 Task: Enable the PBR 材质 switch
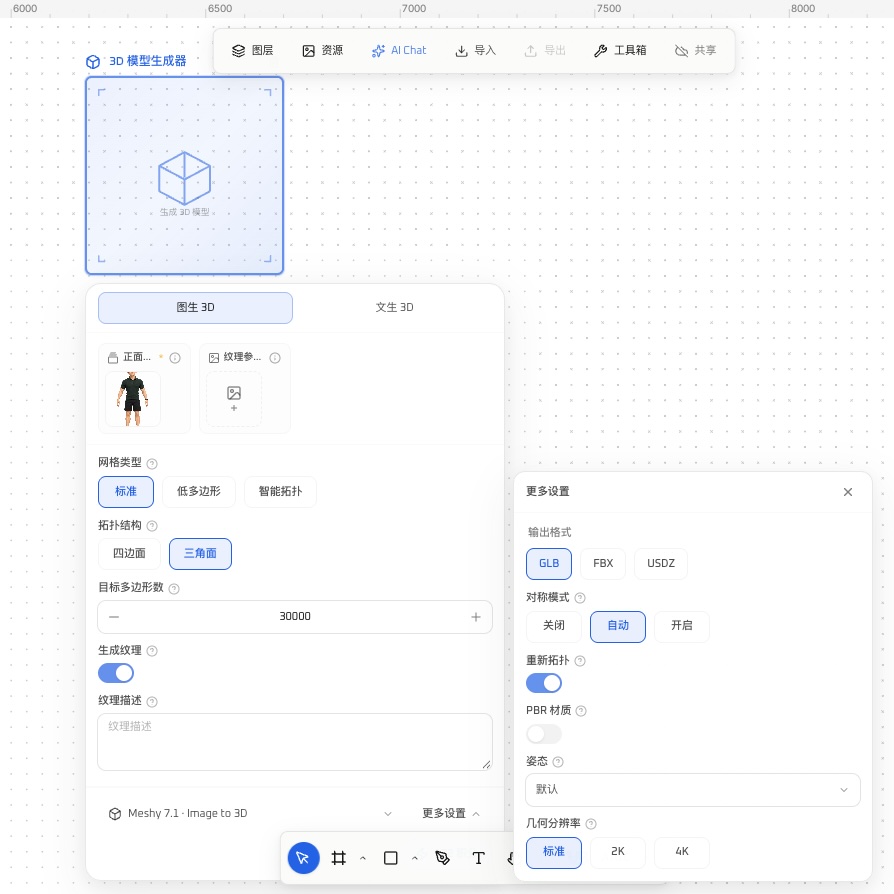[x=544, y=734]
